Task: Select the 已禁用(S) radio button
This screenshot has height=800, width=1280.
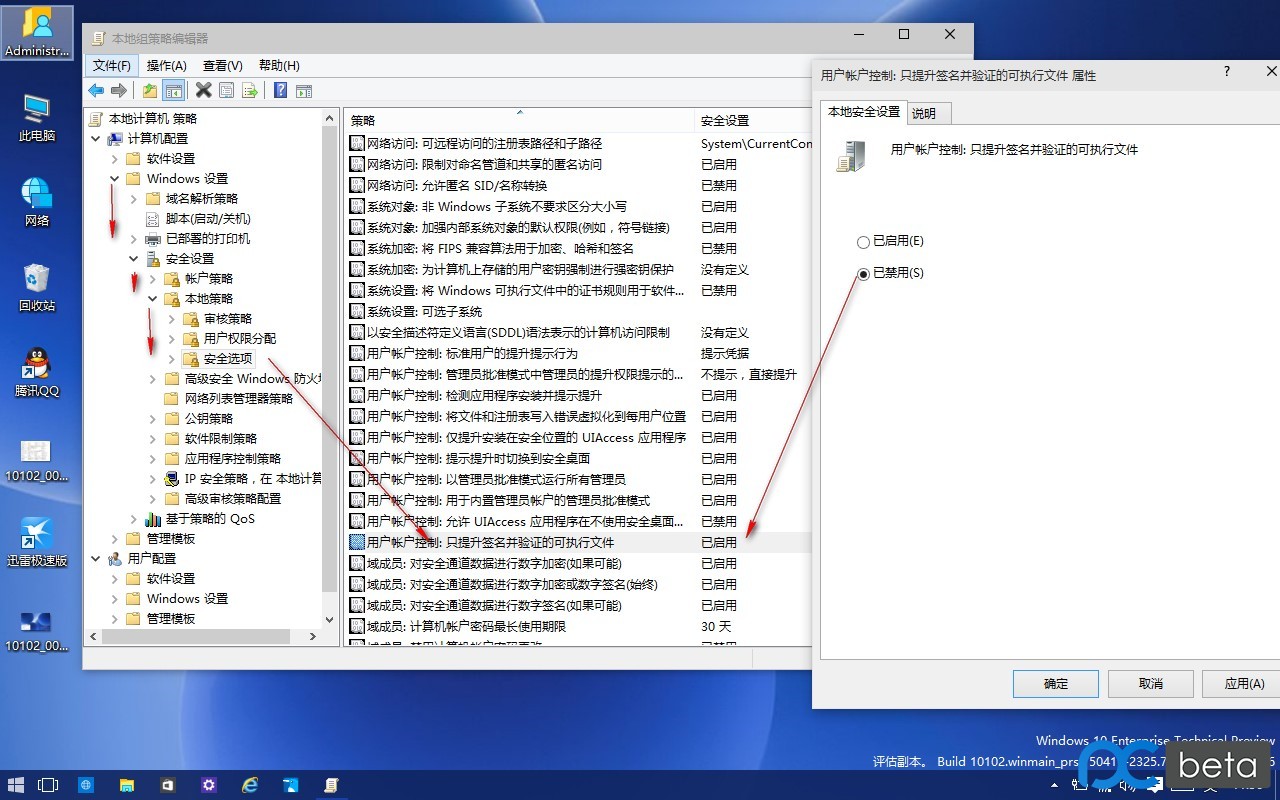Action: pos(863,273)
